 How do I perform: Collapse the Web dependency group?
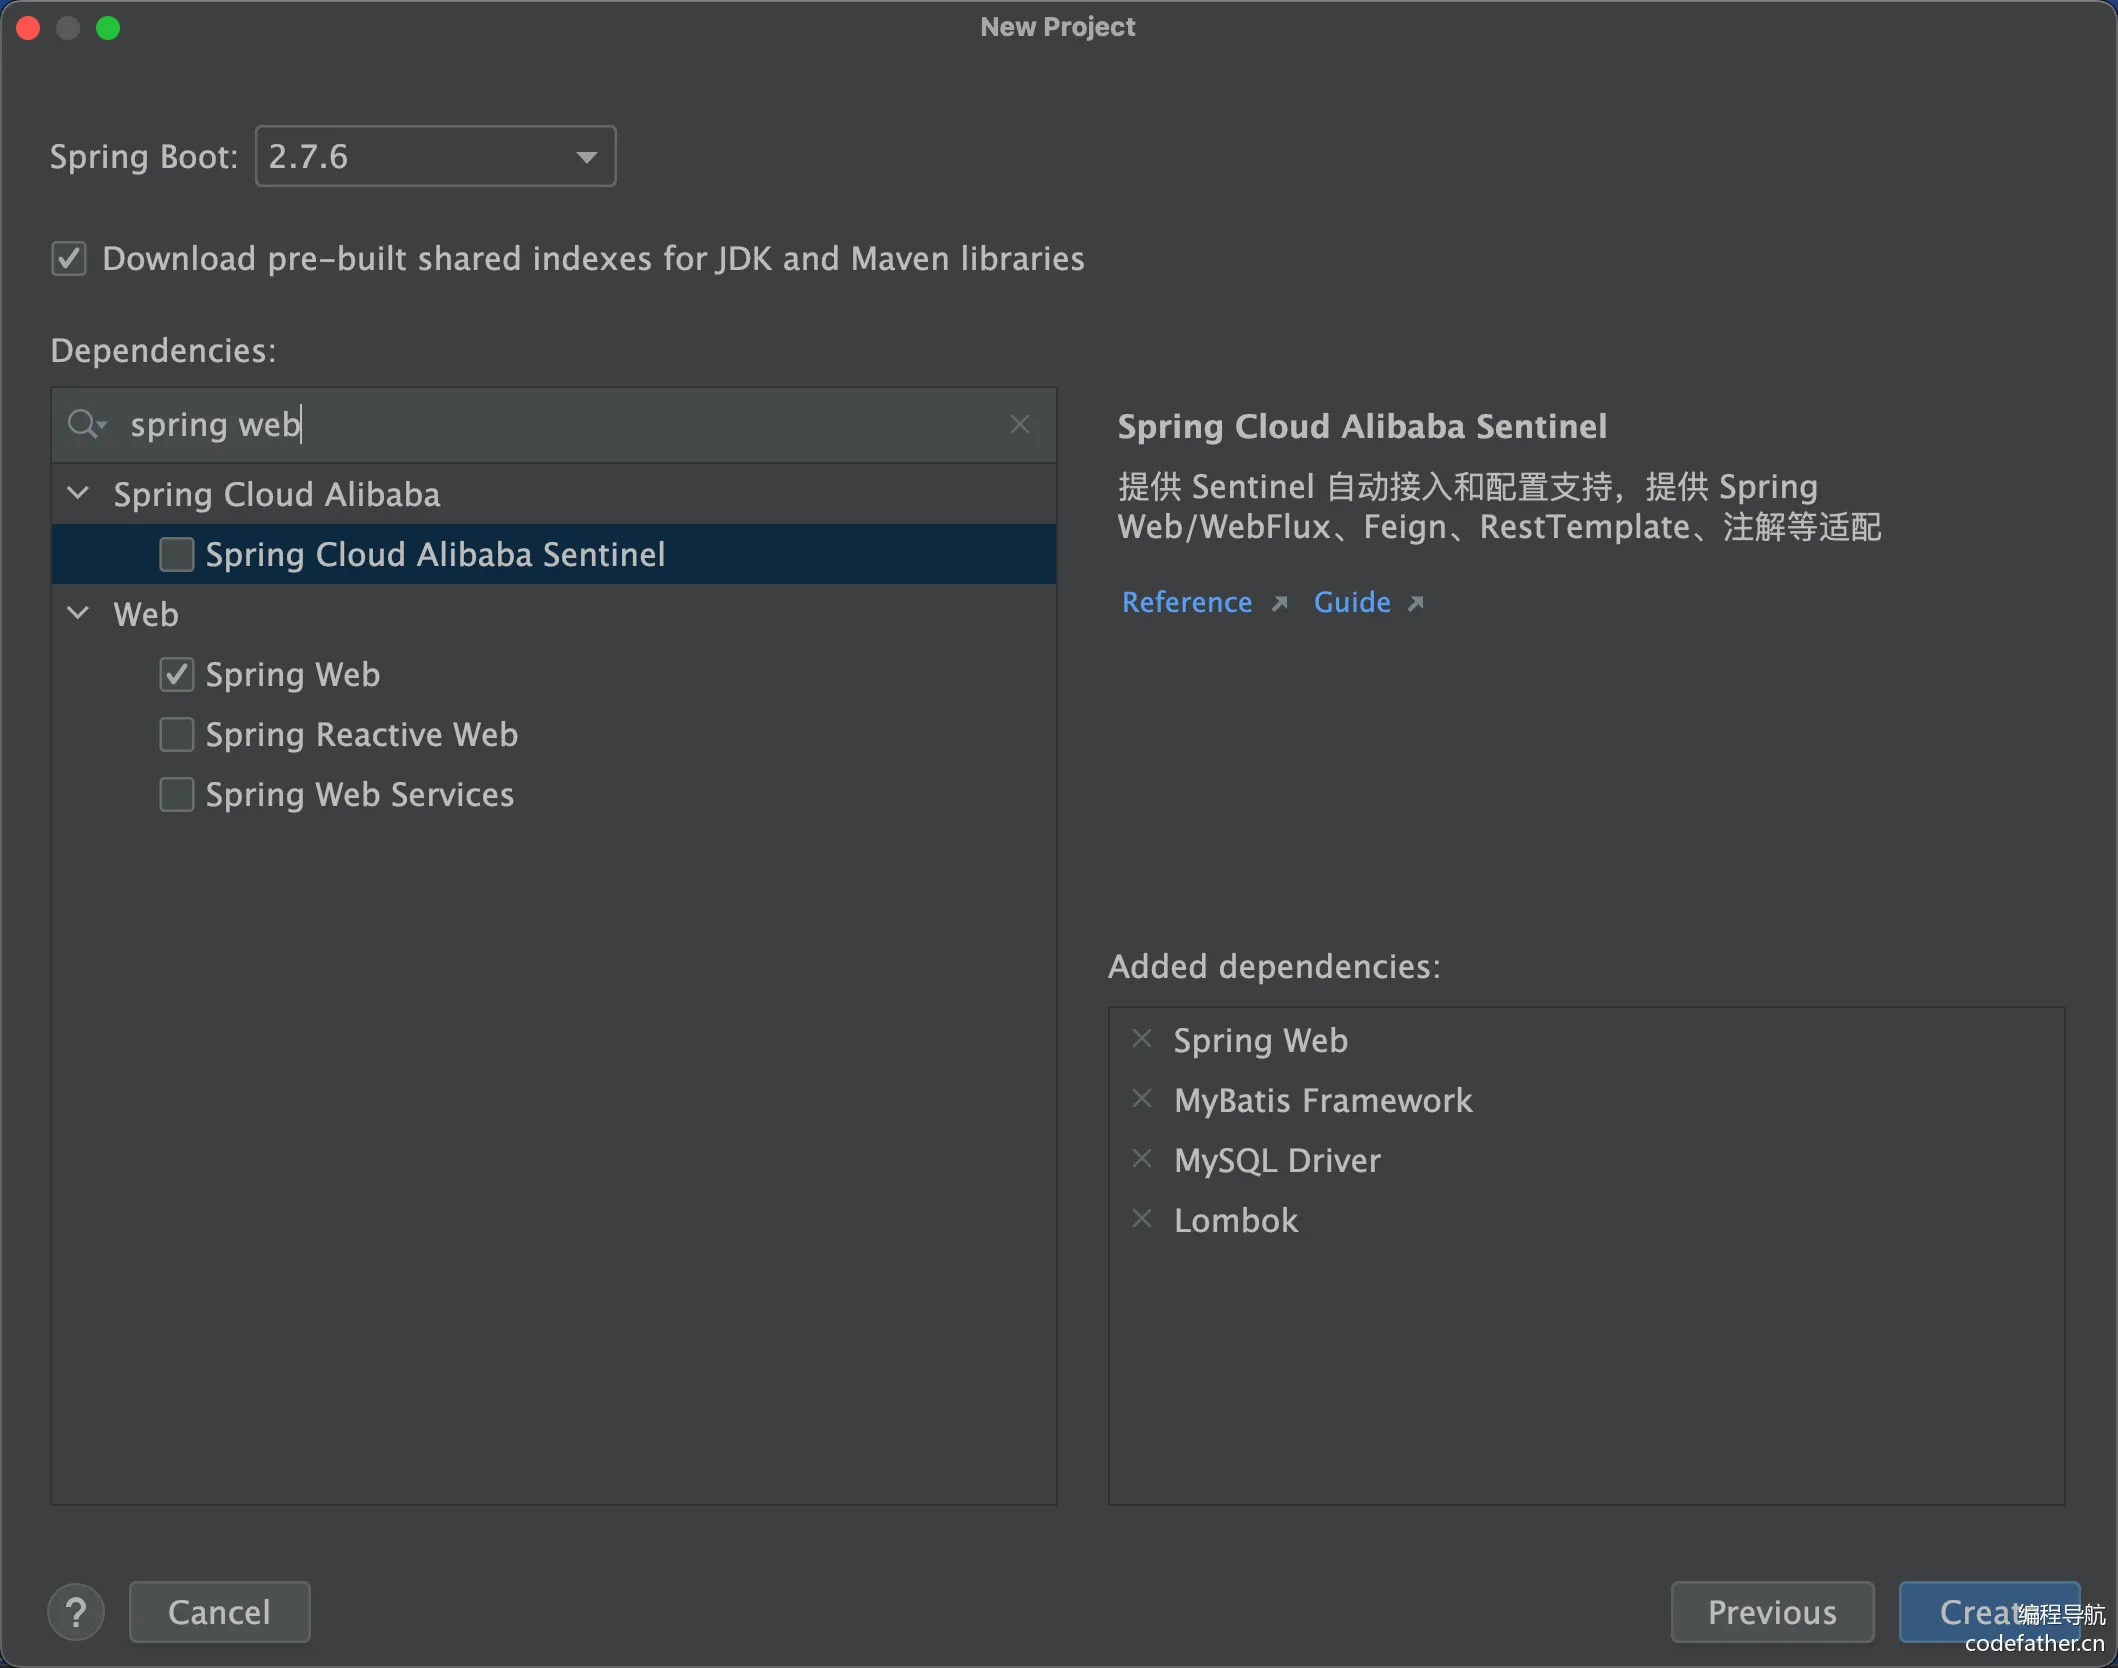[x=78, y=613]
